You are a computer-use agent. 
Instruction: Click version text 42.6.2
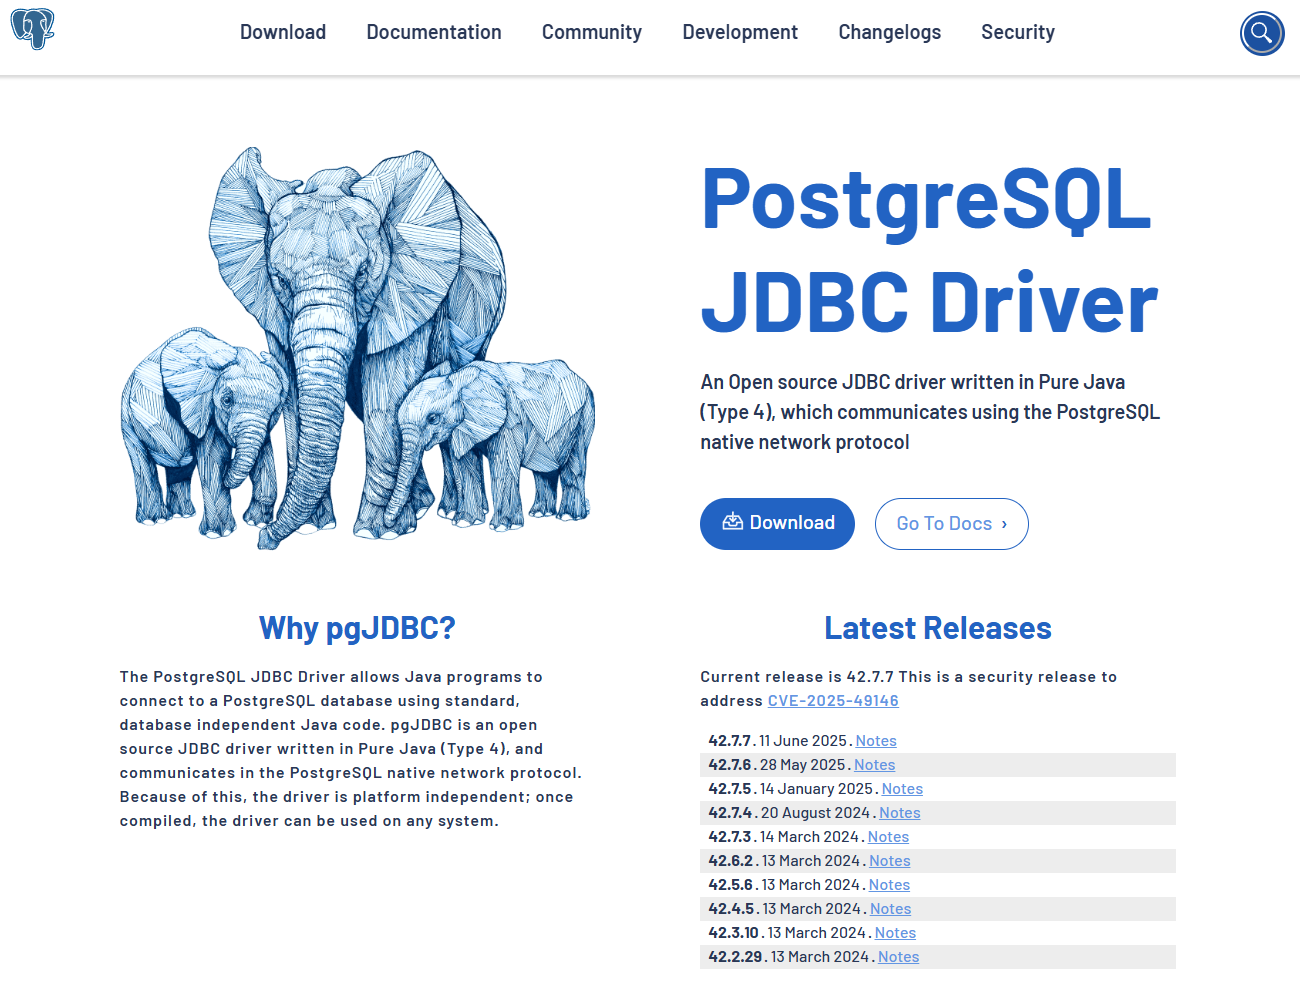[x=731, y=861]
